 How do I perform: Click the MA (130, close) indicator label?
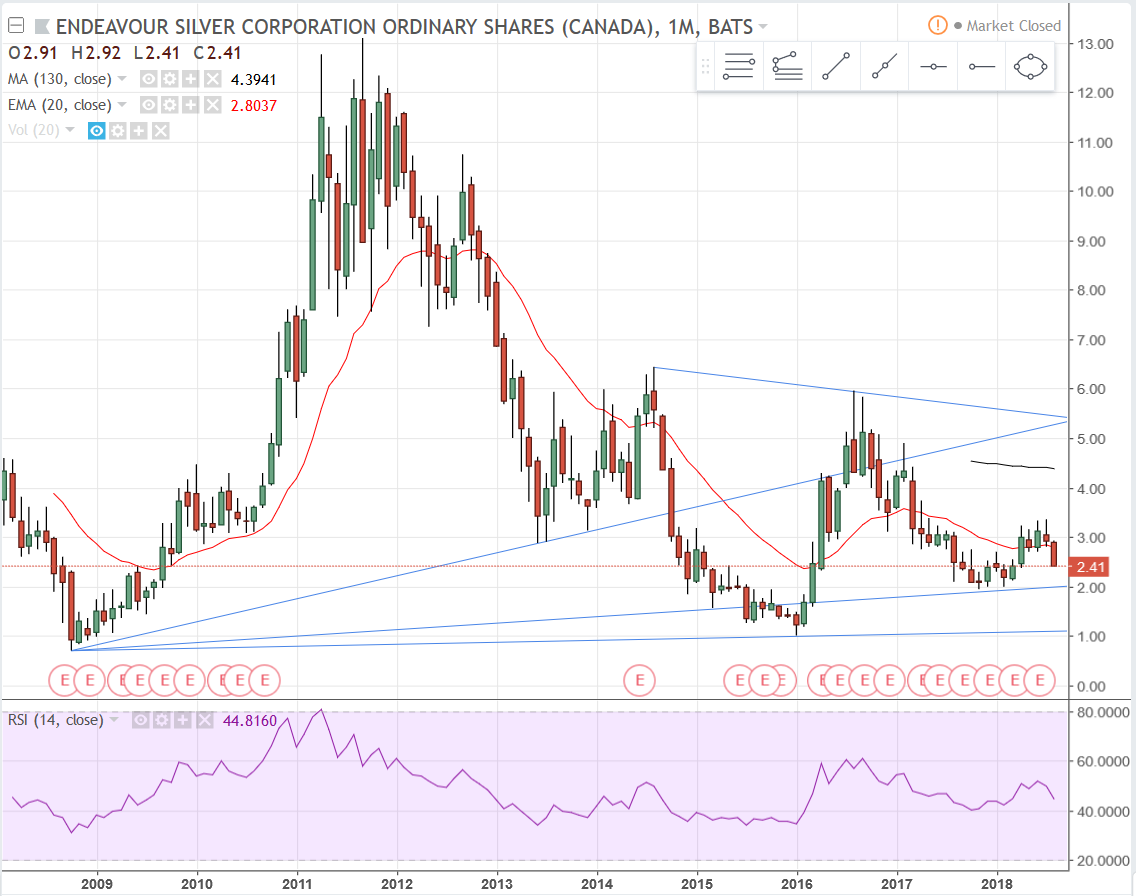click(x=59, y=79)
